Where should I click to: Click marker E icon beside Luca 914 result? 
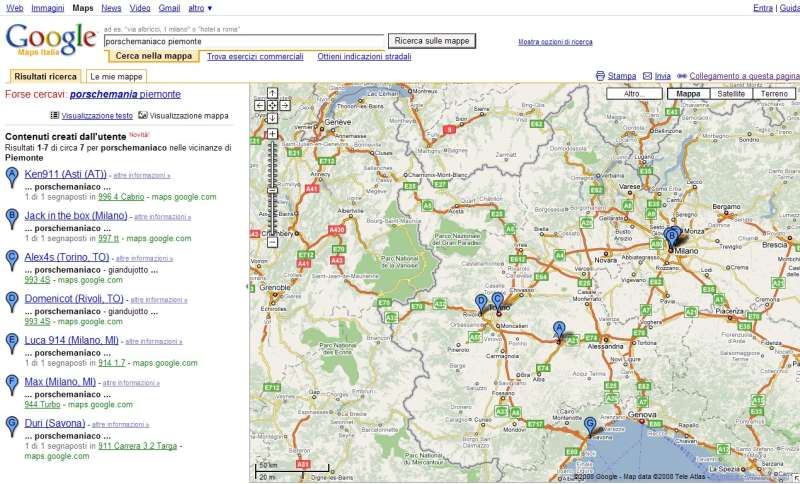tap(12, 343)
